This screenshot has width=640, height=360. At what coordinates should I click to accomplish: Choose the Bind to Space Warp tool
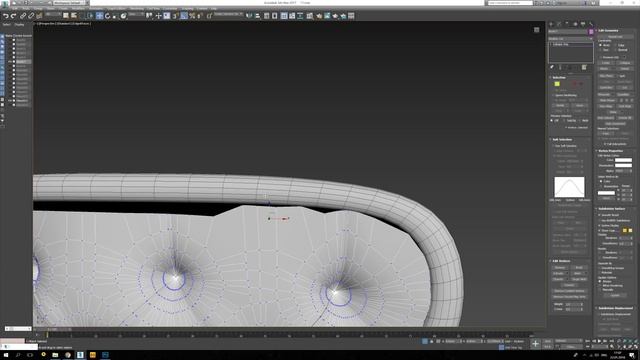coord(39,16)
